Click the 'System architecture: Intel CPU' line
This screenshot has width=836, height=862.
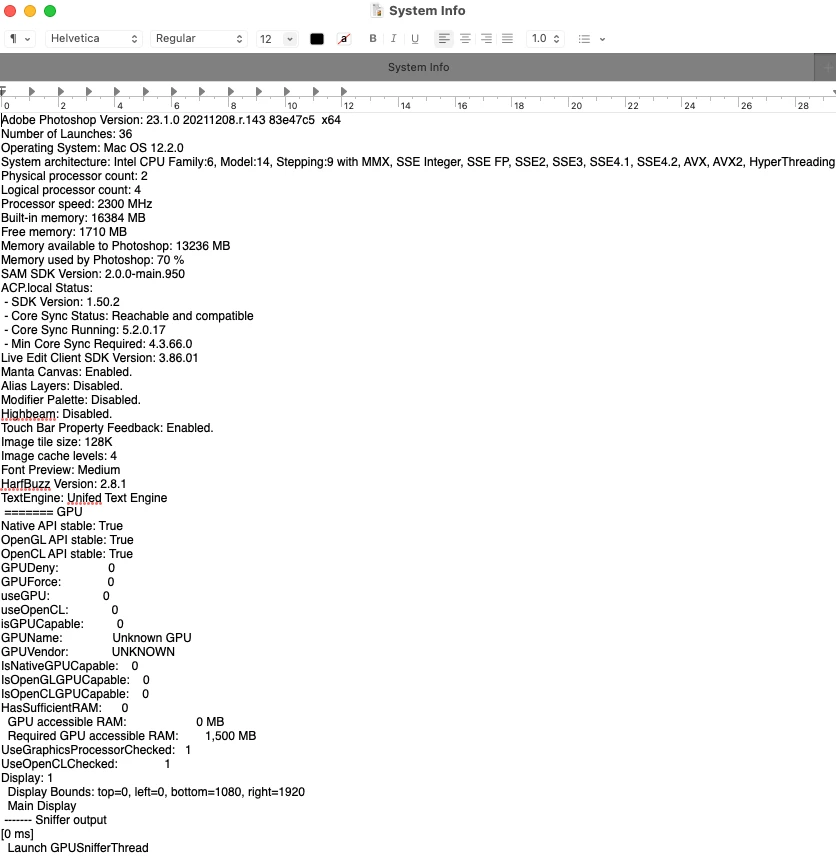[418, 162]
